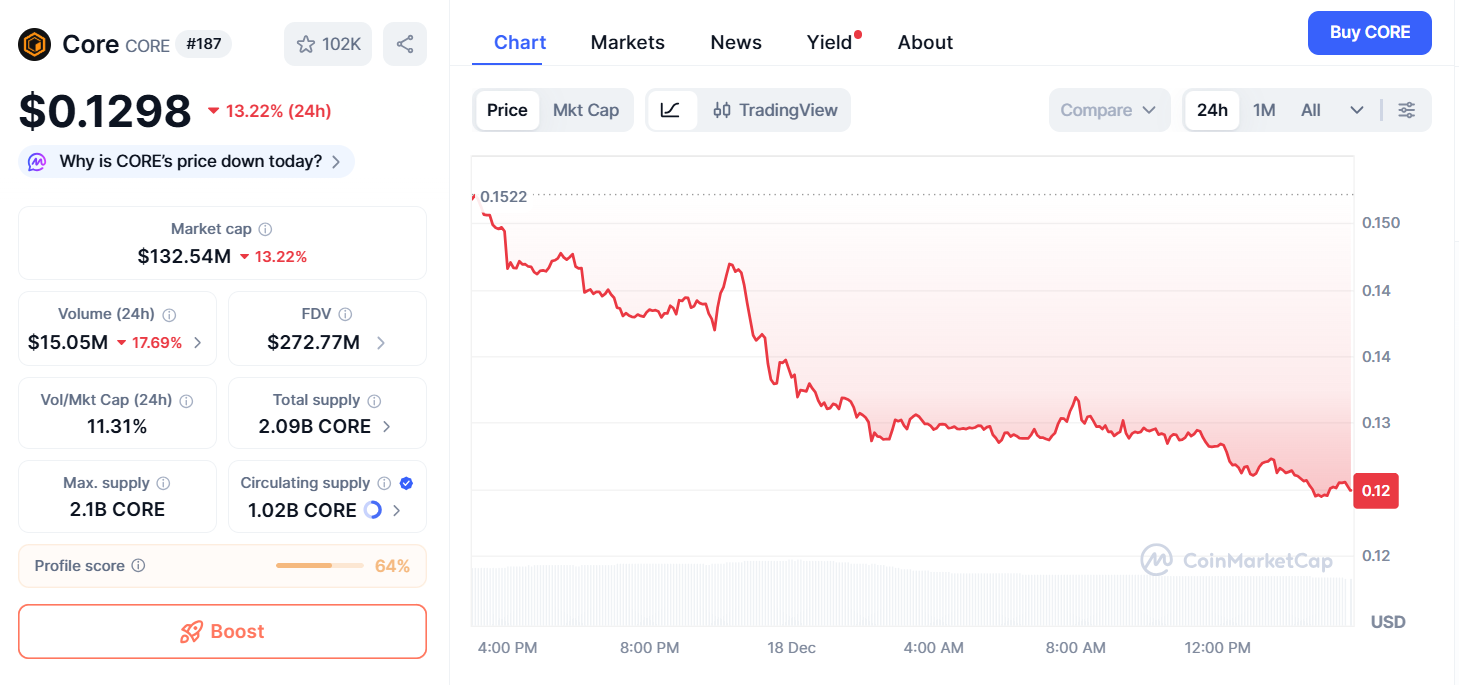Image resolution: width=1459 pixels, height=685 pixels.
Task: Select the line chart icon
Action: click(x=671, y=110)
